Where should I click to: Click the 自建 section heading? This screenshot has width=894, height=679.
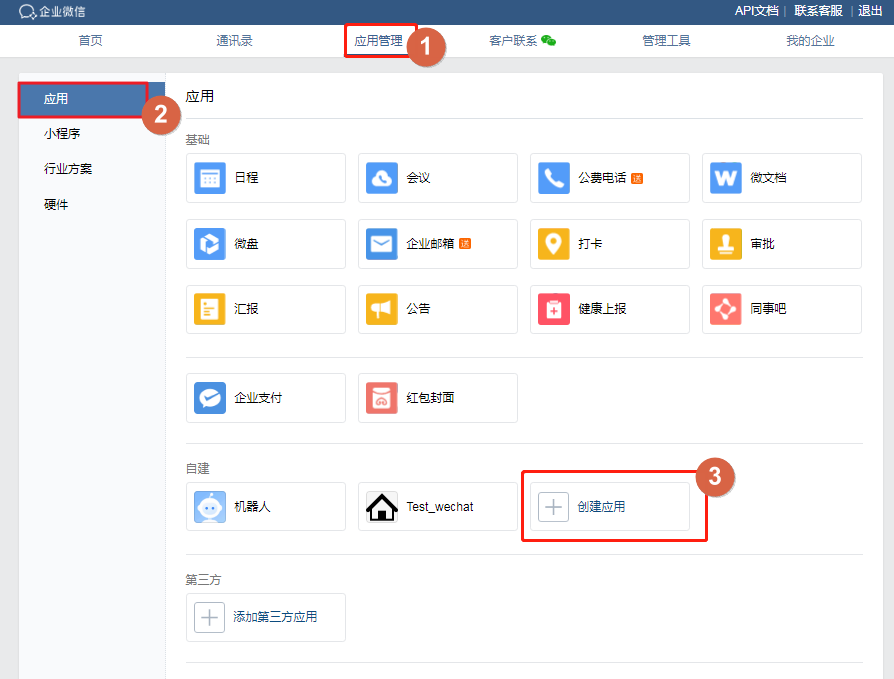pyautogui.click(x=198, y=469)
